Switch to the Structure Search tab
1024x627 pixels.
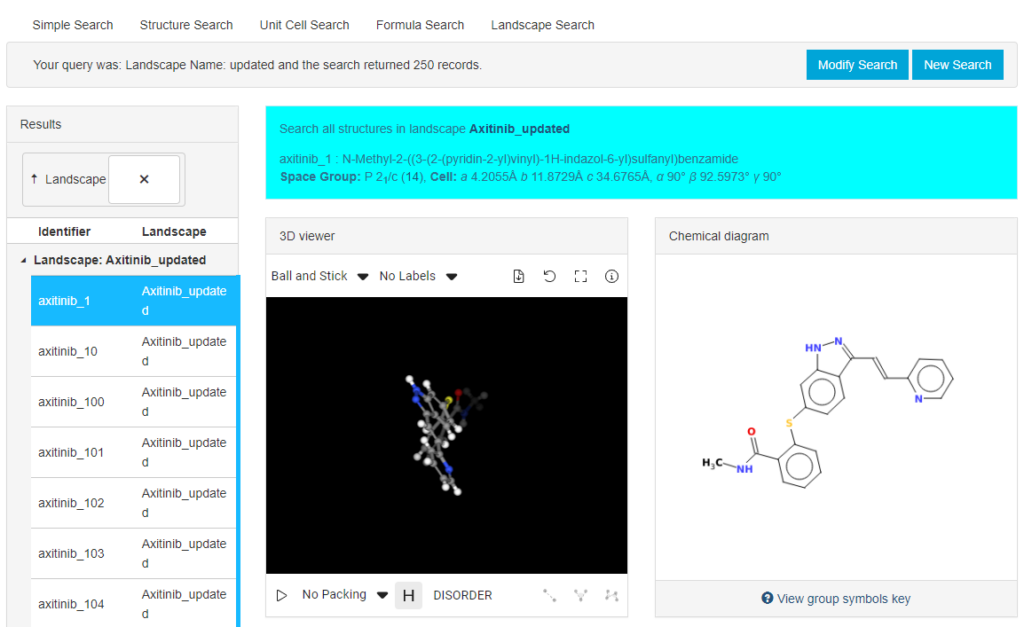pos(186,25)
